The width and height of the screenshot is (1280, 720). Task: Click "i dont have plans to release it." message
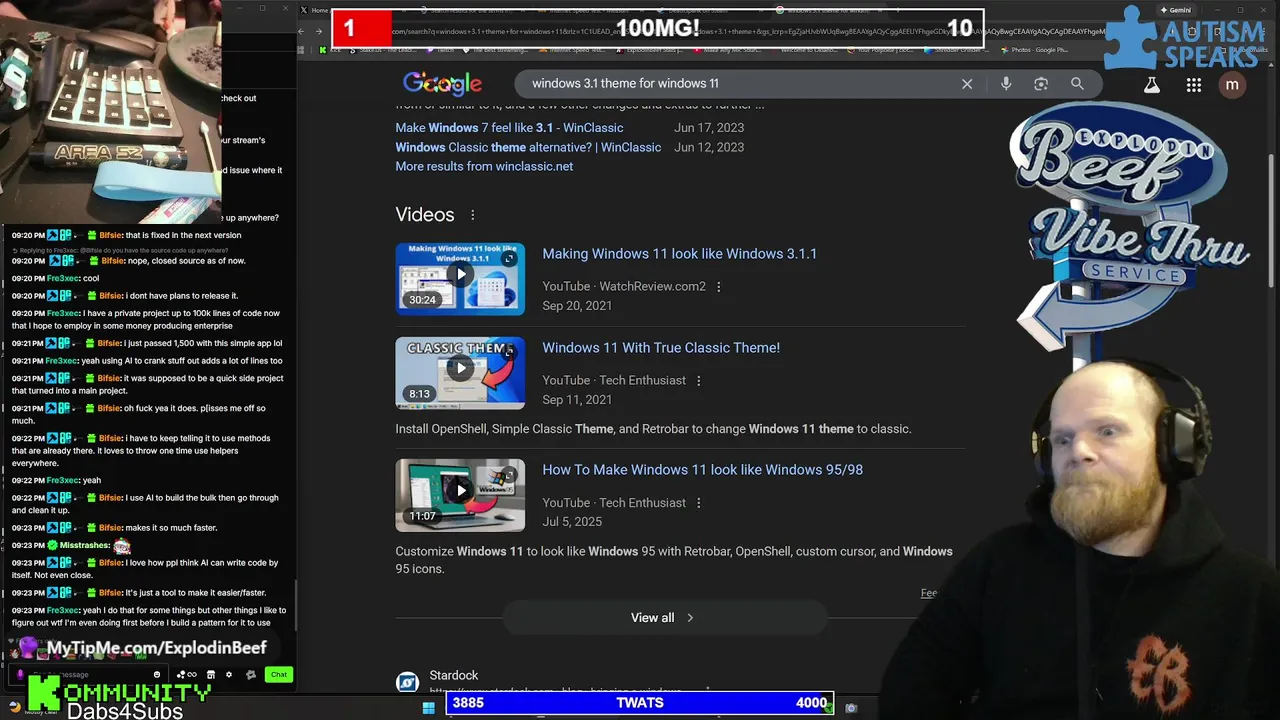click(182, 296)
